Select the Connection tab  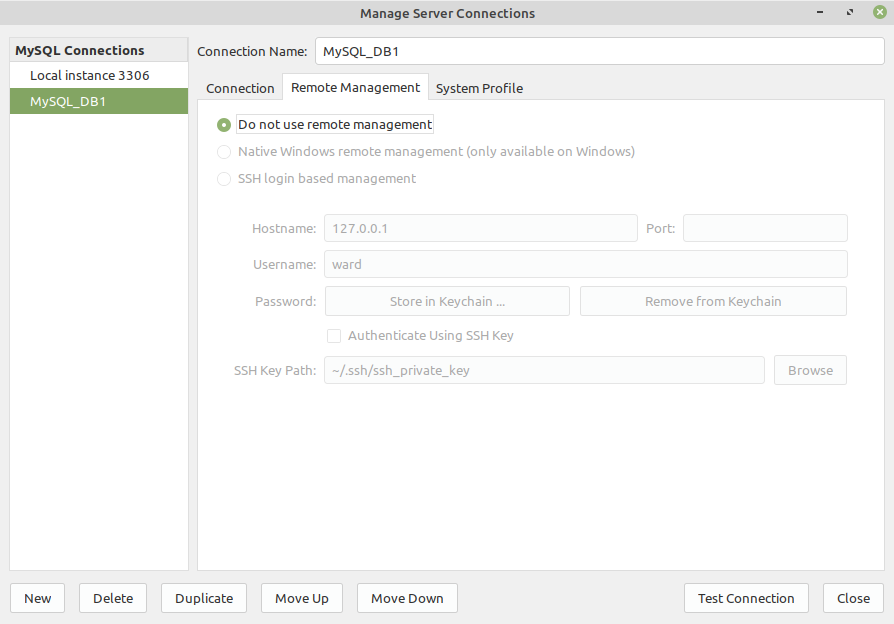[240, 88]
